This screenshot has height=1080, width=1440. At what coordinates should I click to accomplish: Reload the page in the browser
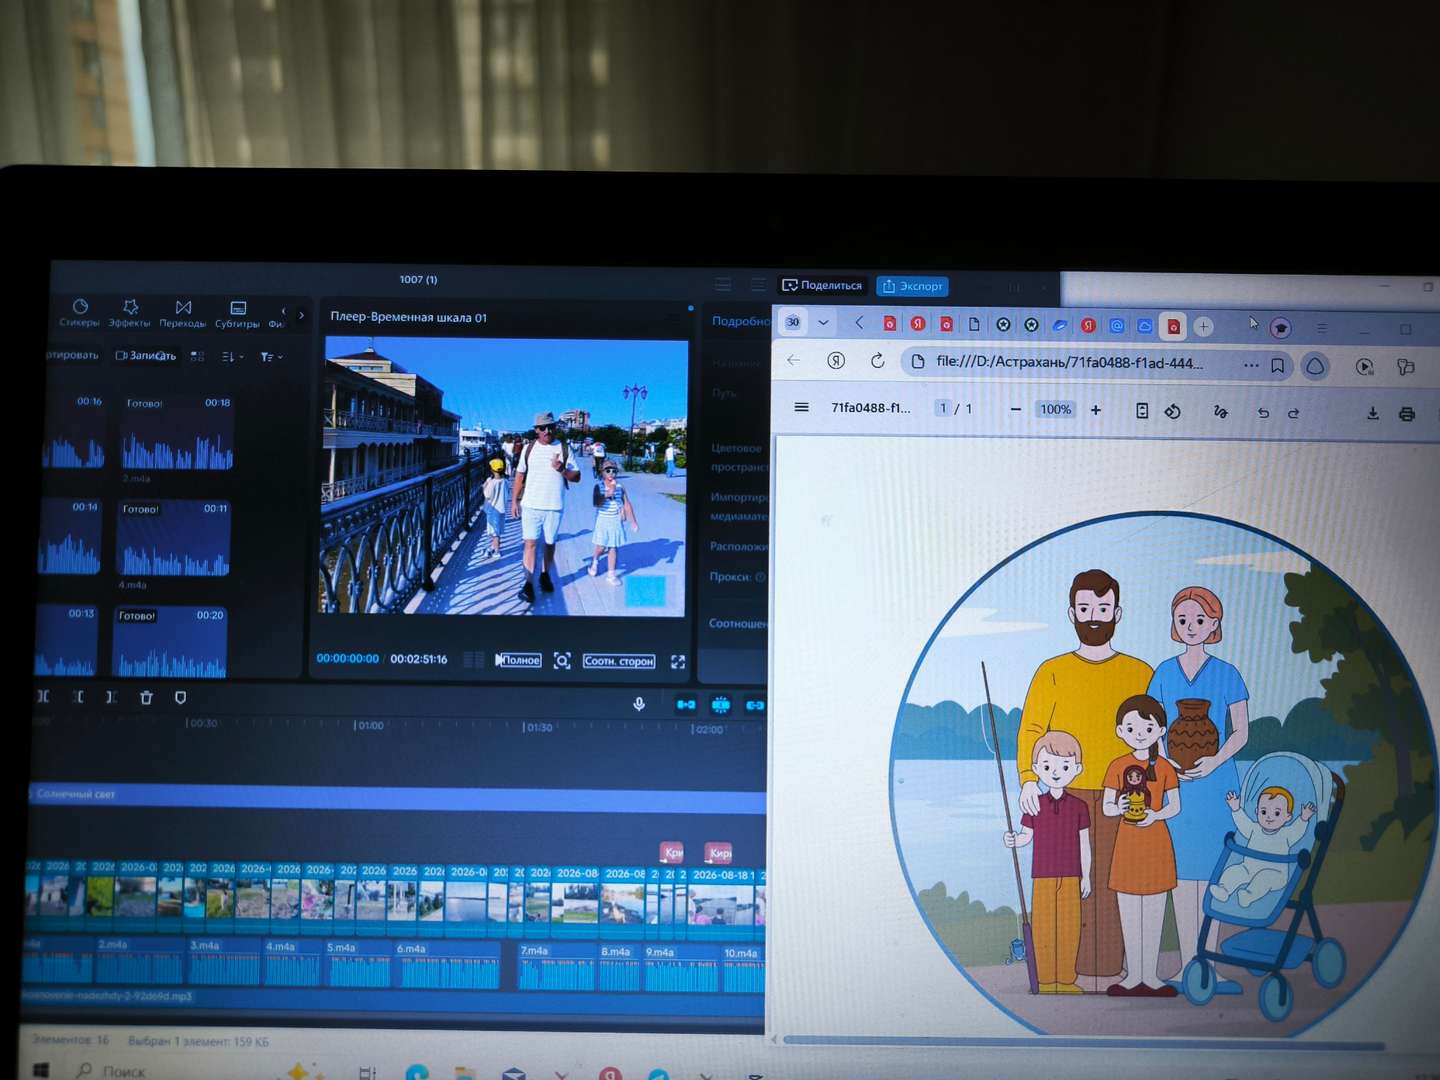(x=877, y=360)
